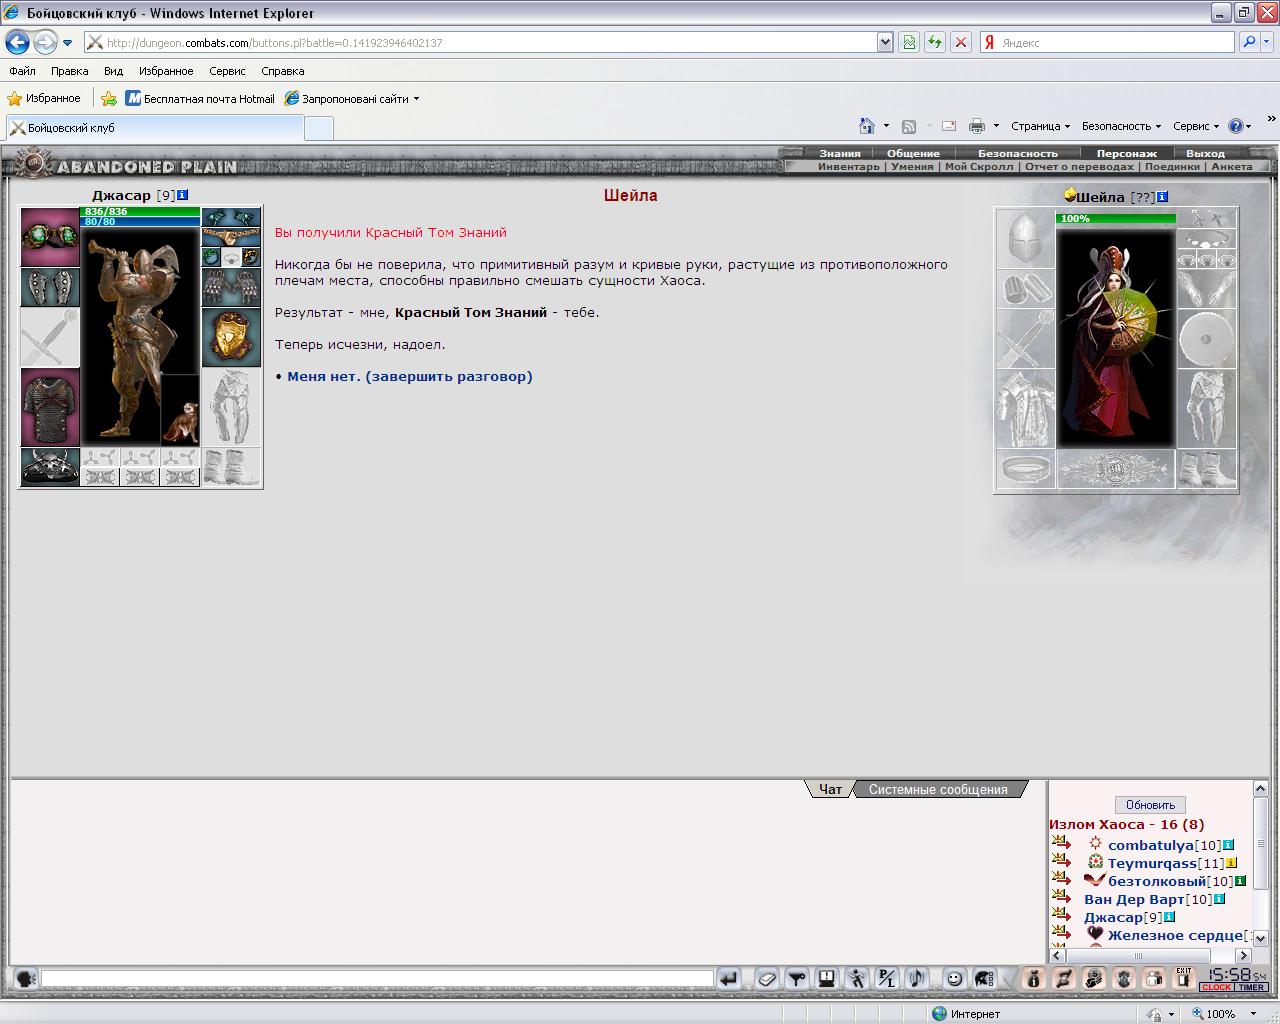Click the pink two-figures icon beside EXIT
Image resolution: width=1280 pixels, height=1024 pixels.
pos(1154,979)
